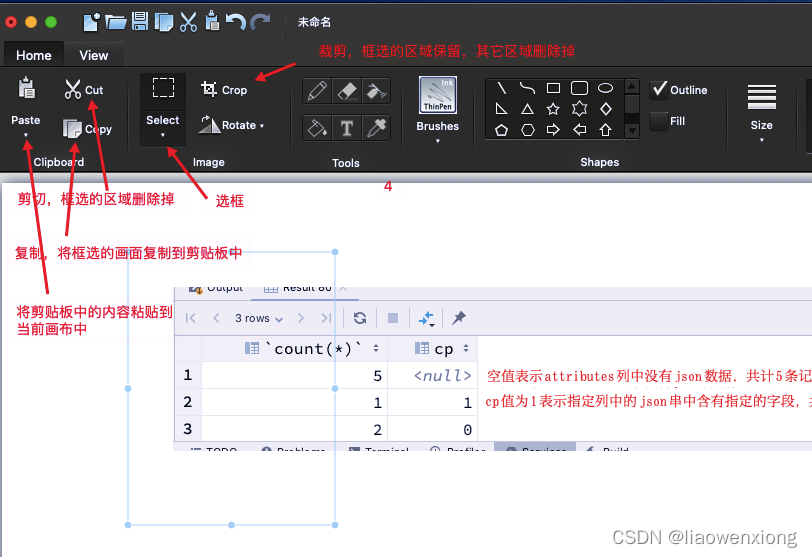This screenshot has height=557, width=812.
Task: Select the Text tool
Action: click(346, 127)
